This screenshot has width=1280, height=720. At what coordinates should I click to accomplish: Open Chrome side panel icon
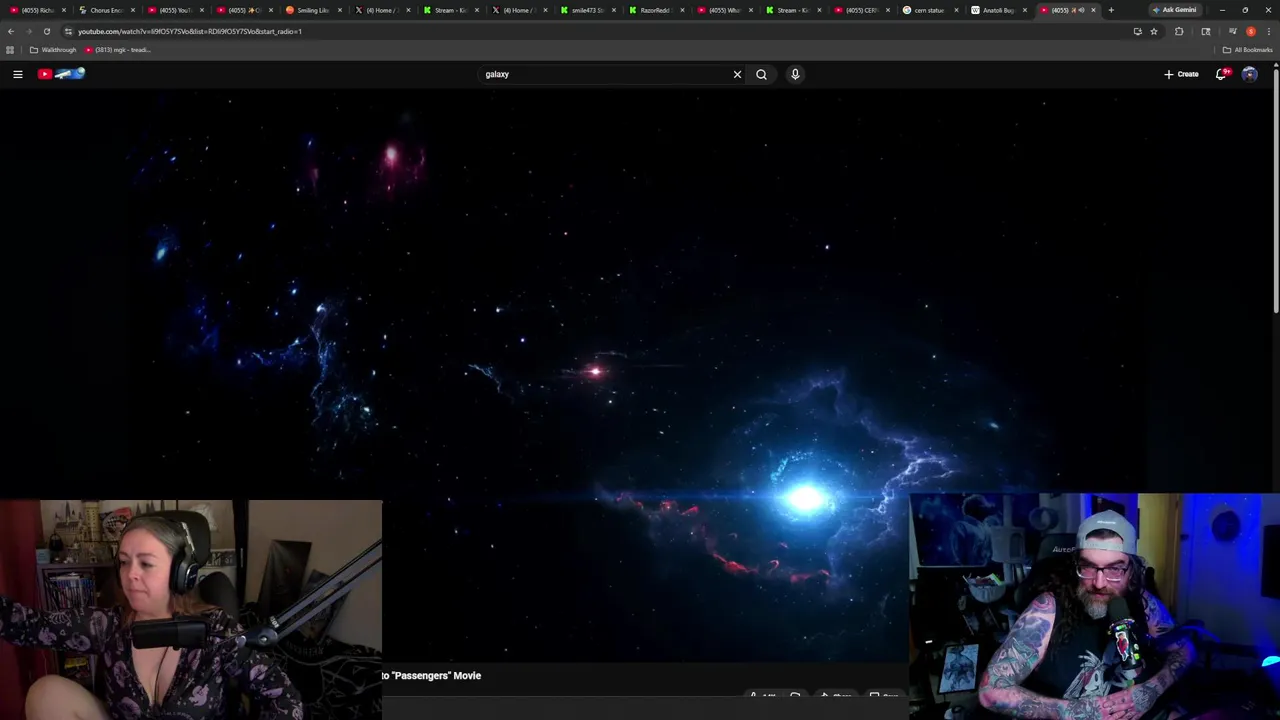pos(1205,31)
